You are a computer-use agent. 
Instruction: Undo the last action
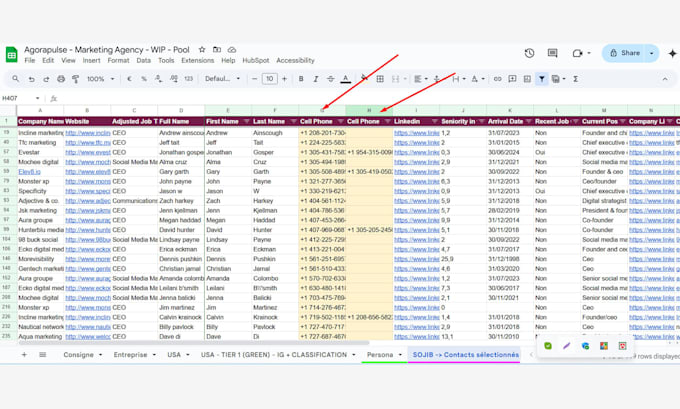coord(31,79)
